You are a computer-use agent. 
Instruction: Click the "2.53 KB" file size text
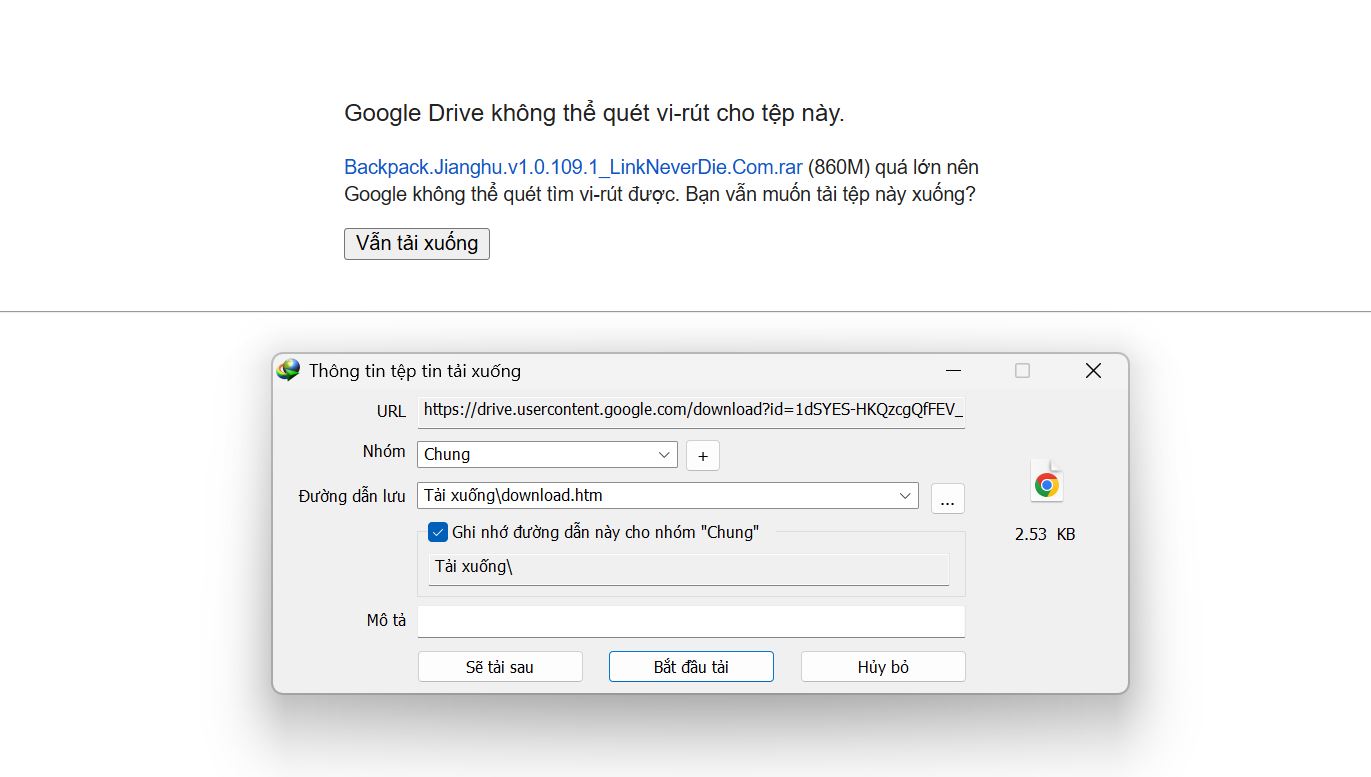coord(1045,534)
